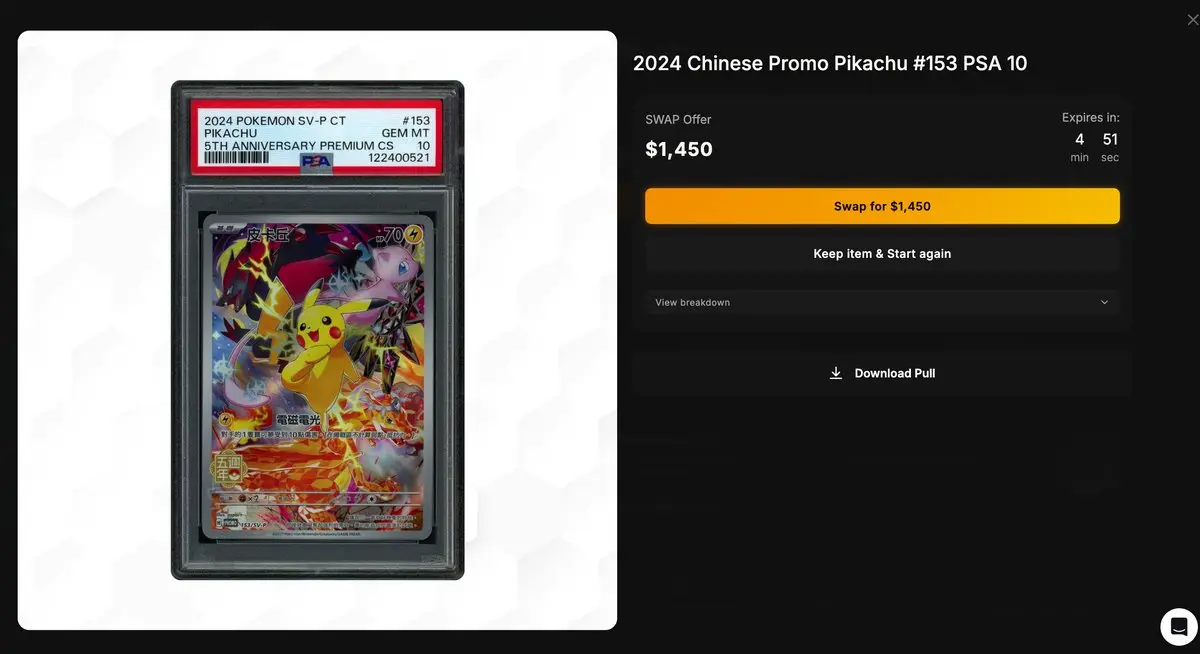Close the pull dialog with the X icon

coord(1192,20)
